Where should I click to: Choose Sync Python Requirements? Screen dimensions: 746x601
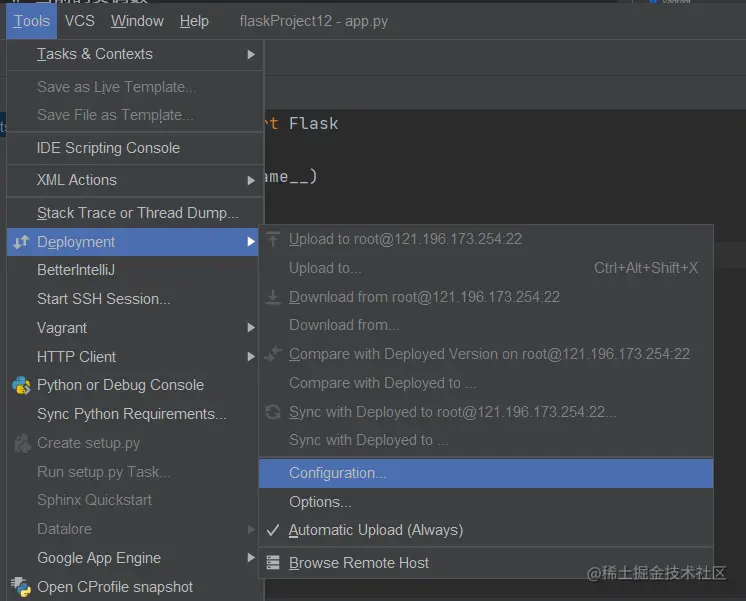[x=133, y=414]
